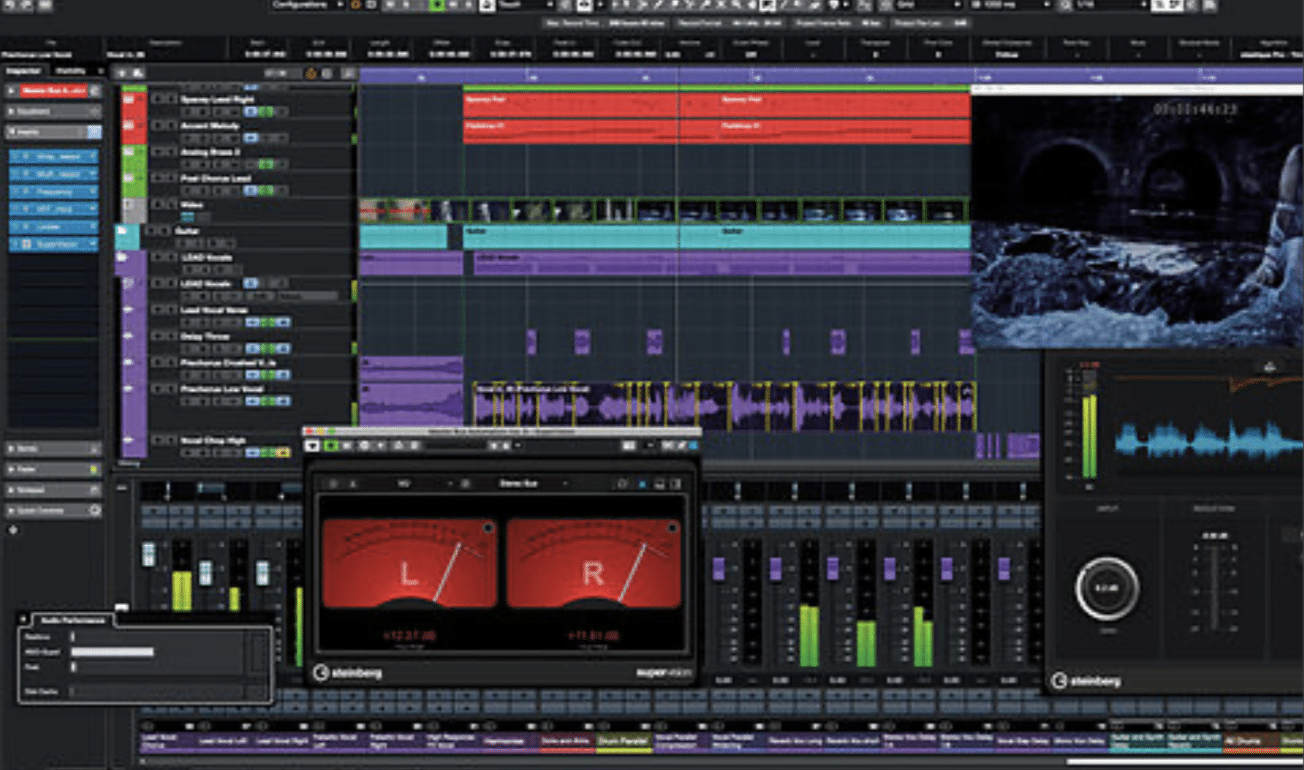Click the horizontal scrollbar at mixer bottom
Image resolution: width=1304 pixels, height=770 pixels.
tap(1185, 761)
